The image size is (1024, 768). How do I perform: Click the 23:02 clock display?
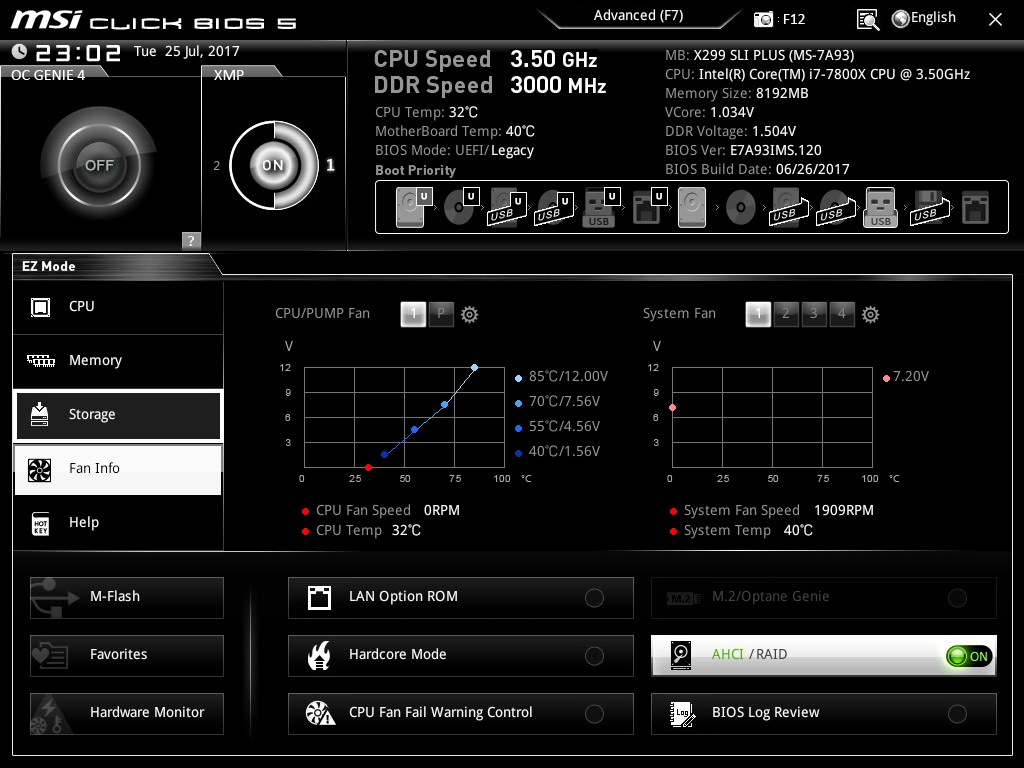tap(78, 52)
